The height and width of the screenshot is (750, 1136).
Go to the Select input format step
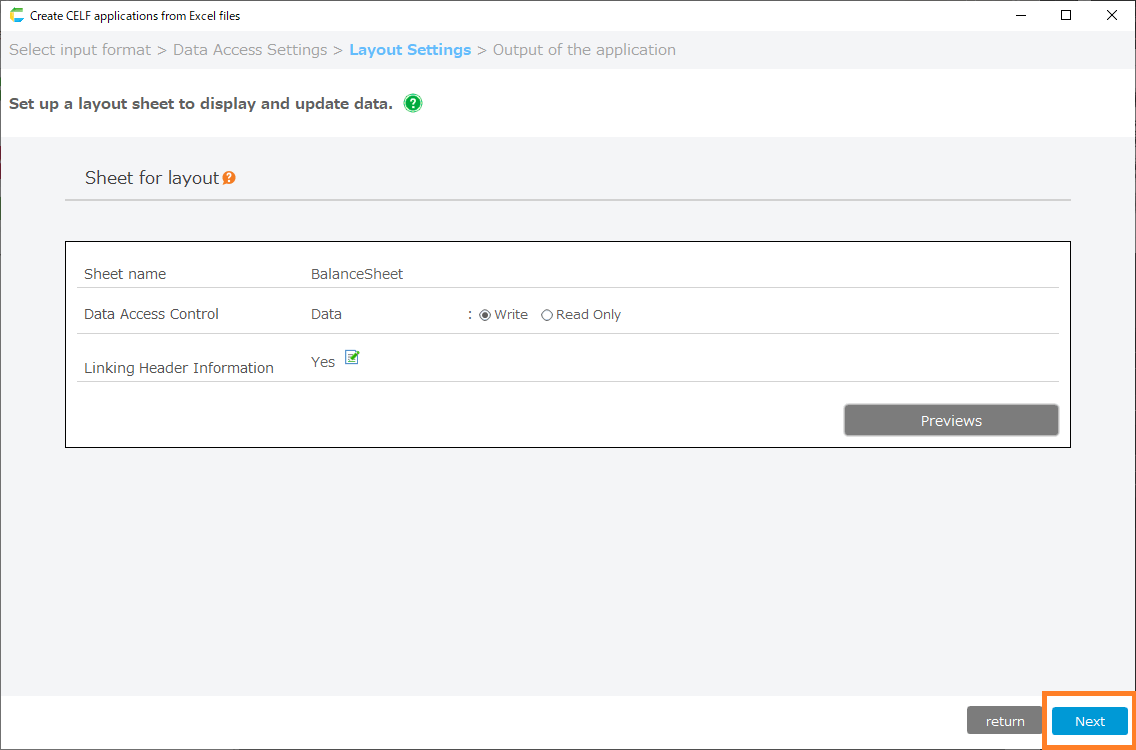[80, 50]
